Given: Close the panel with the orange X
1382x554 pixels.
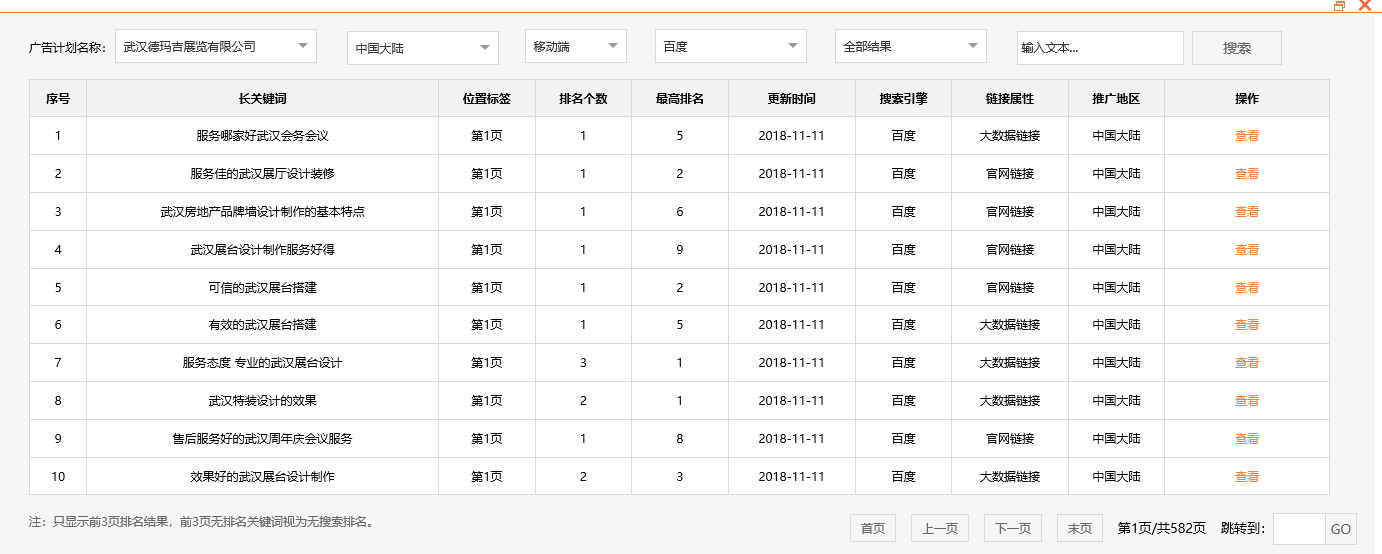Looking at the screenshot, I should click(1364, 6).
